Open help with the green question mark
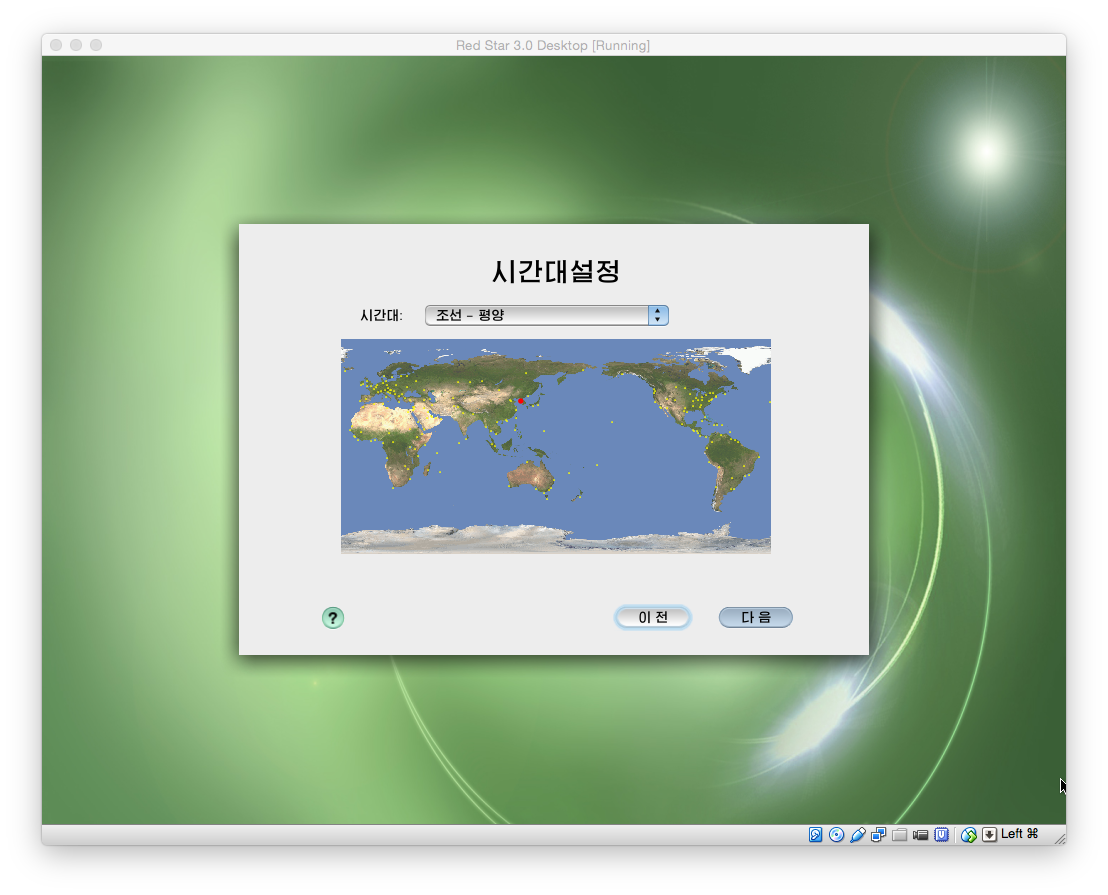 [333, 618]
